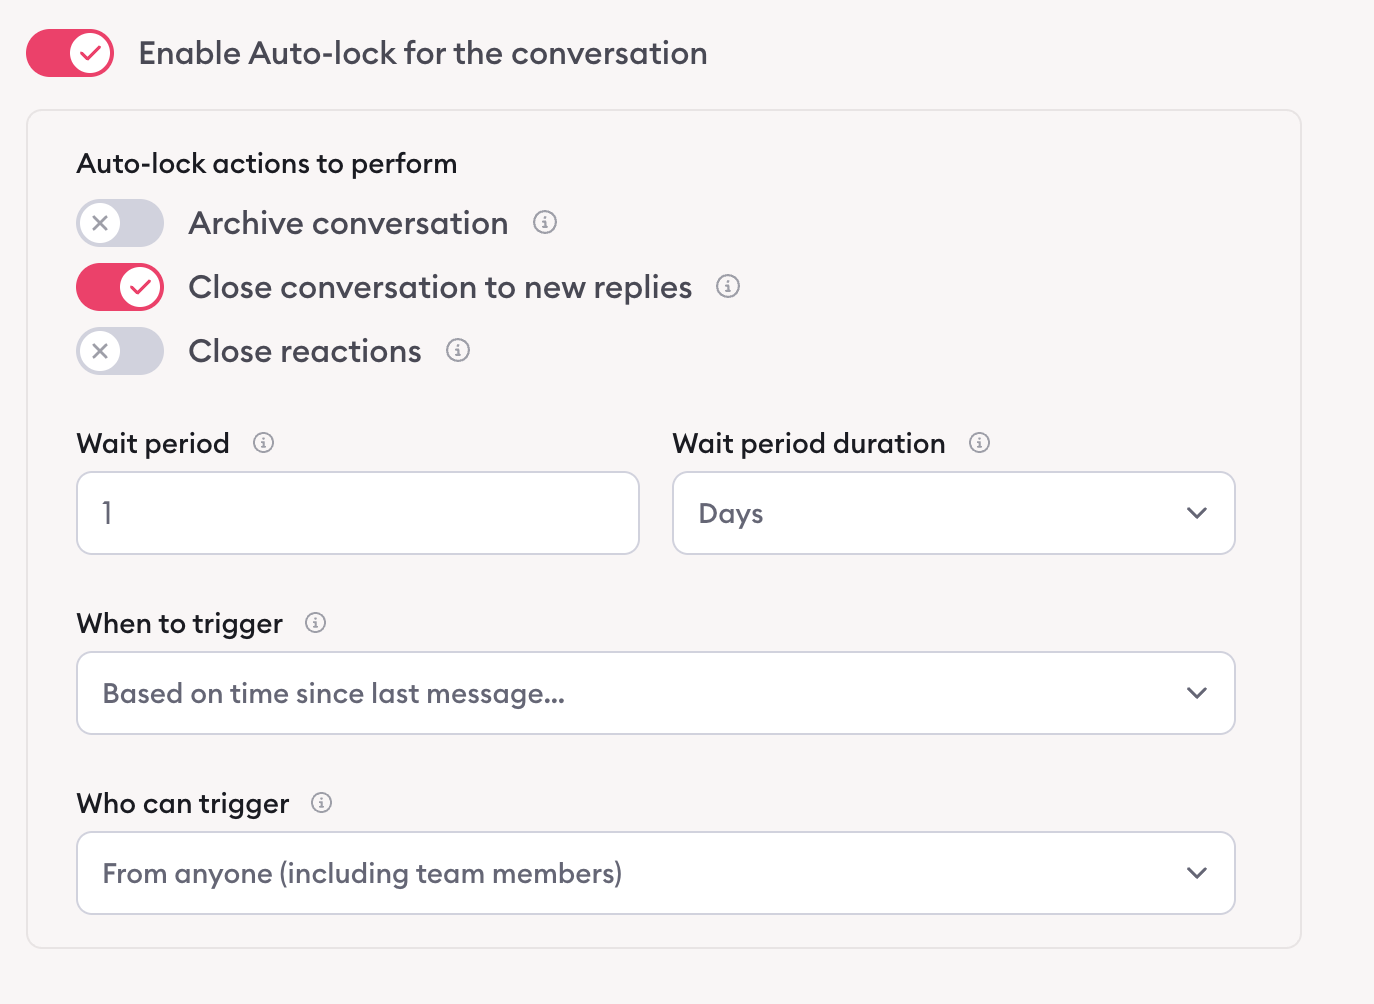Screen dimensions: 1374x1004
Task: Click the Close reactions label text
Action: [305, 351]
